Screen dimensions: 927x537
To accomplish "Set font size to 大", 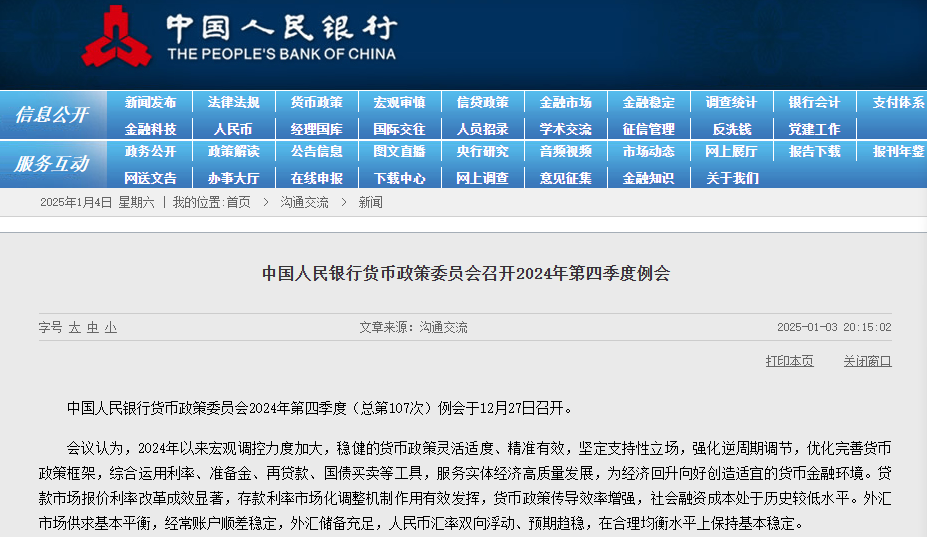I will click(x=74, y=327).
